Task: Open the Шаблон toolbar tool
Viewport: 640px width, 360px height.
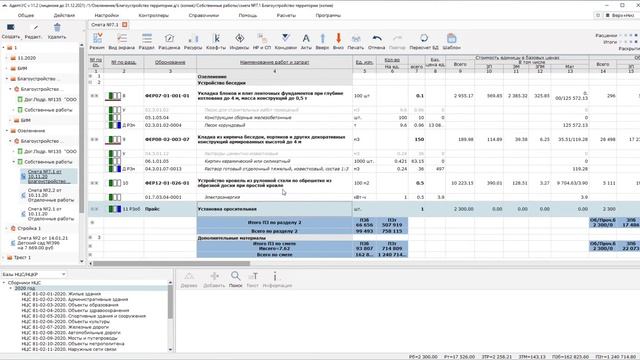Action: coord(451,38)
